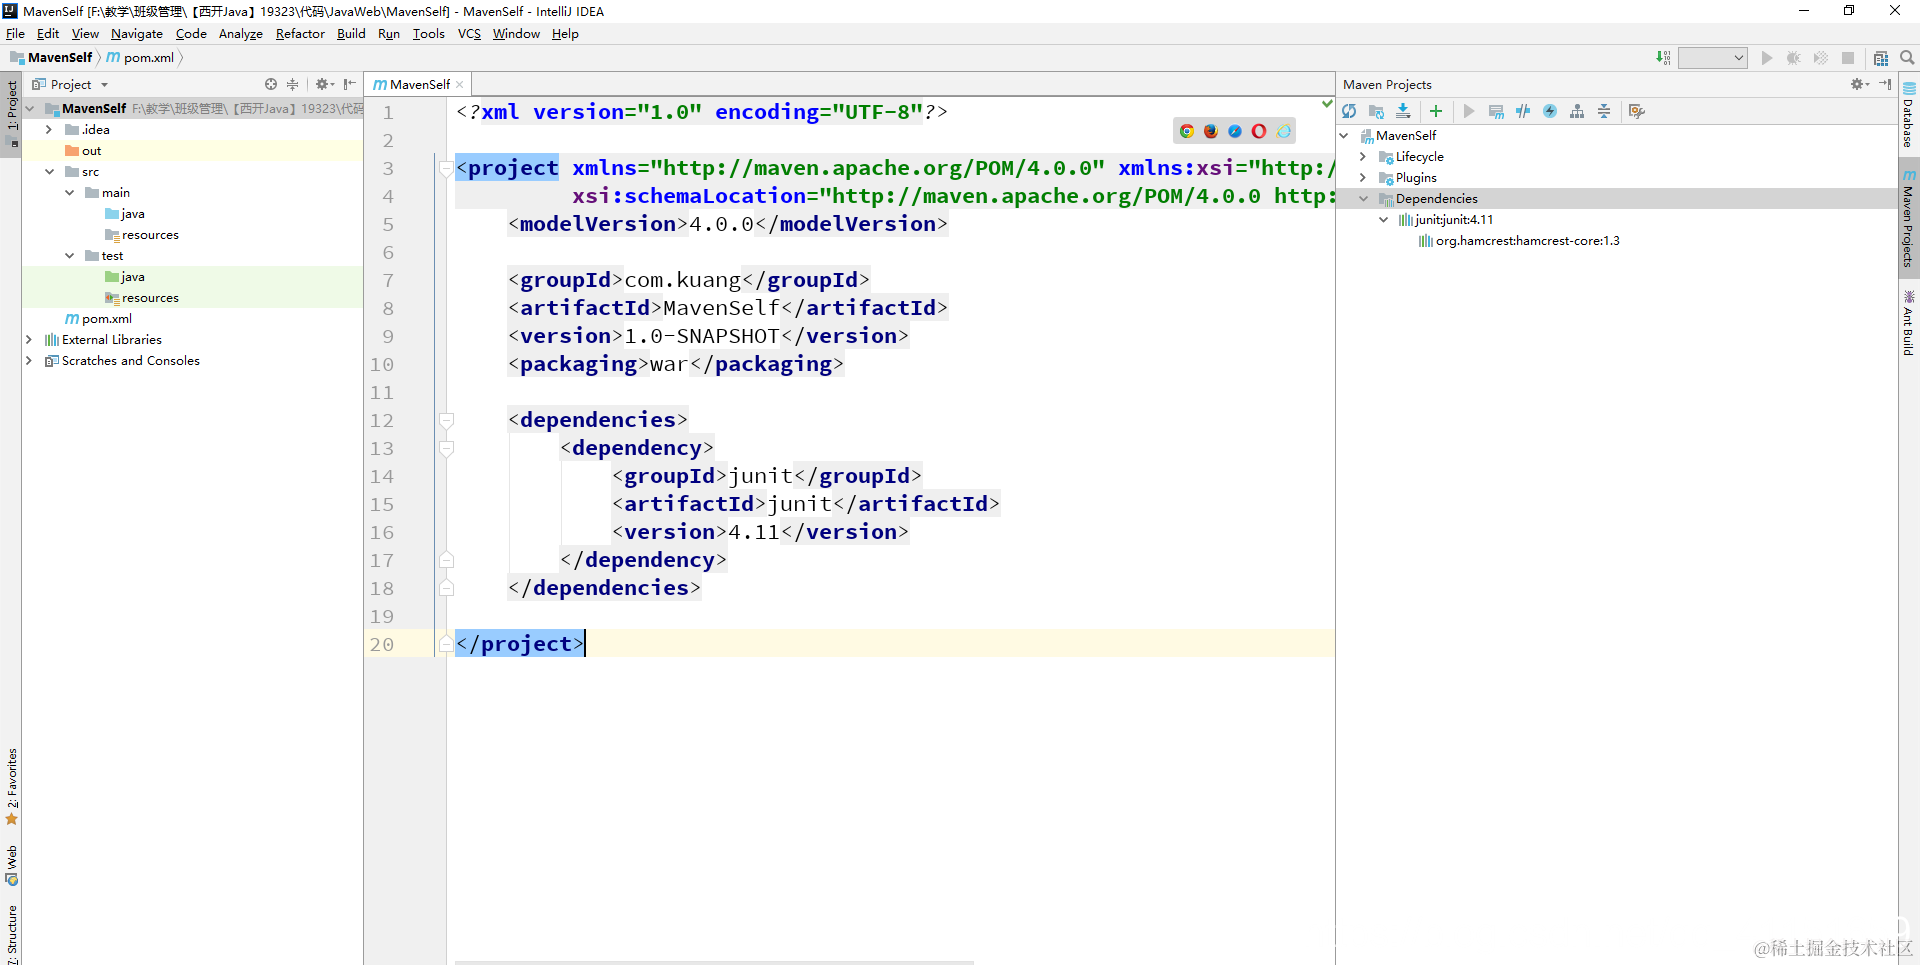Viewport: 1920px width, 965px height.
Task: Select org.hamcrest:hamcrest-core:1.3 dependency
Action: (1527, 241)
